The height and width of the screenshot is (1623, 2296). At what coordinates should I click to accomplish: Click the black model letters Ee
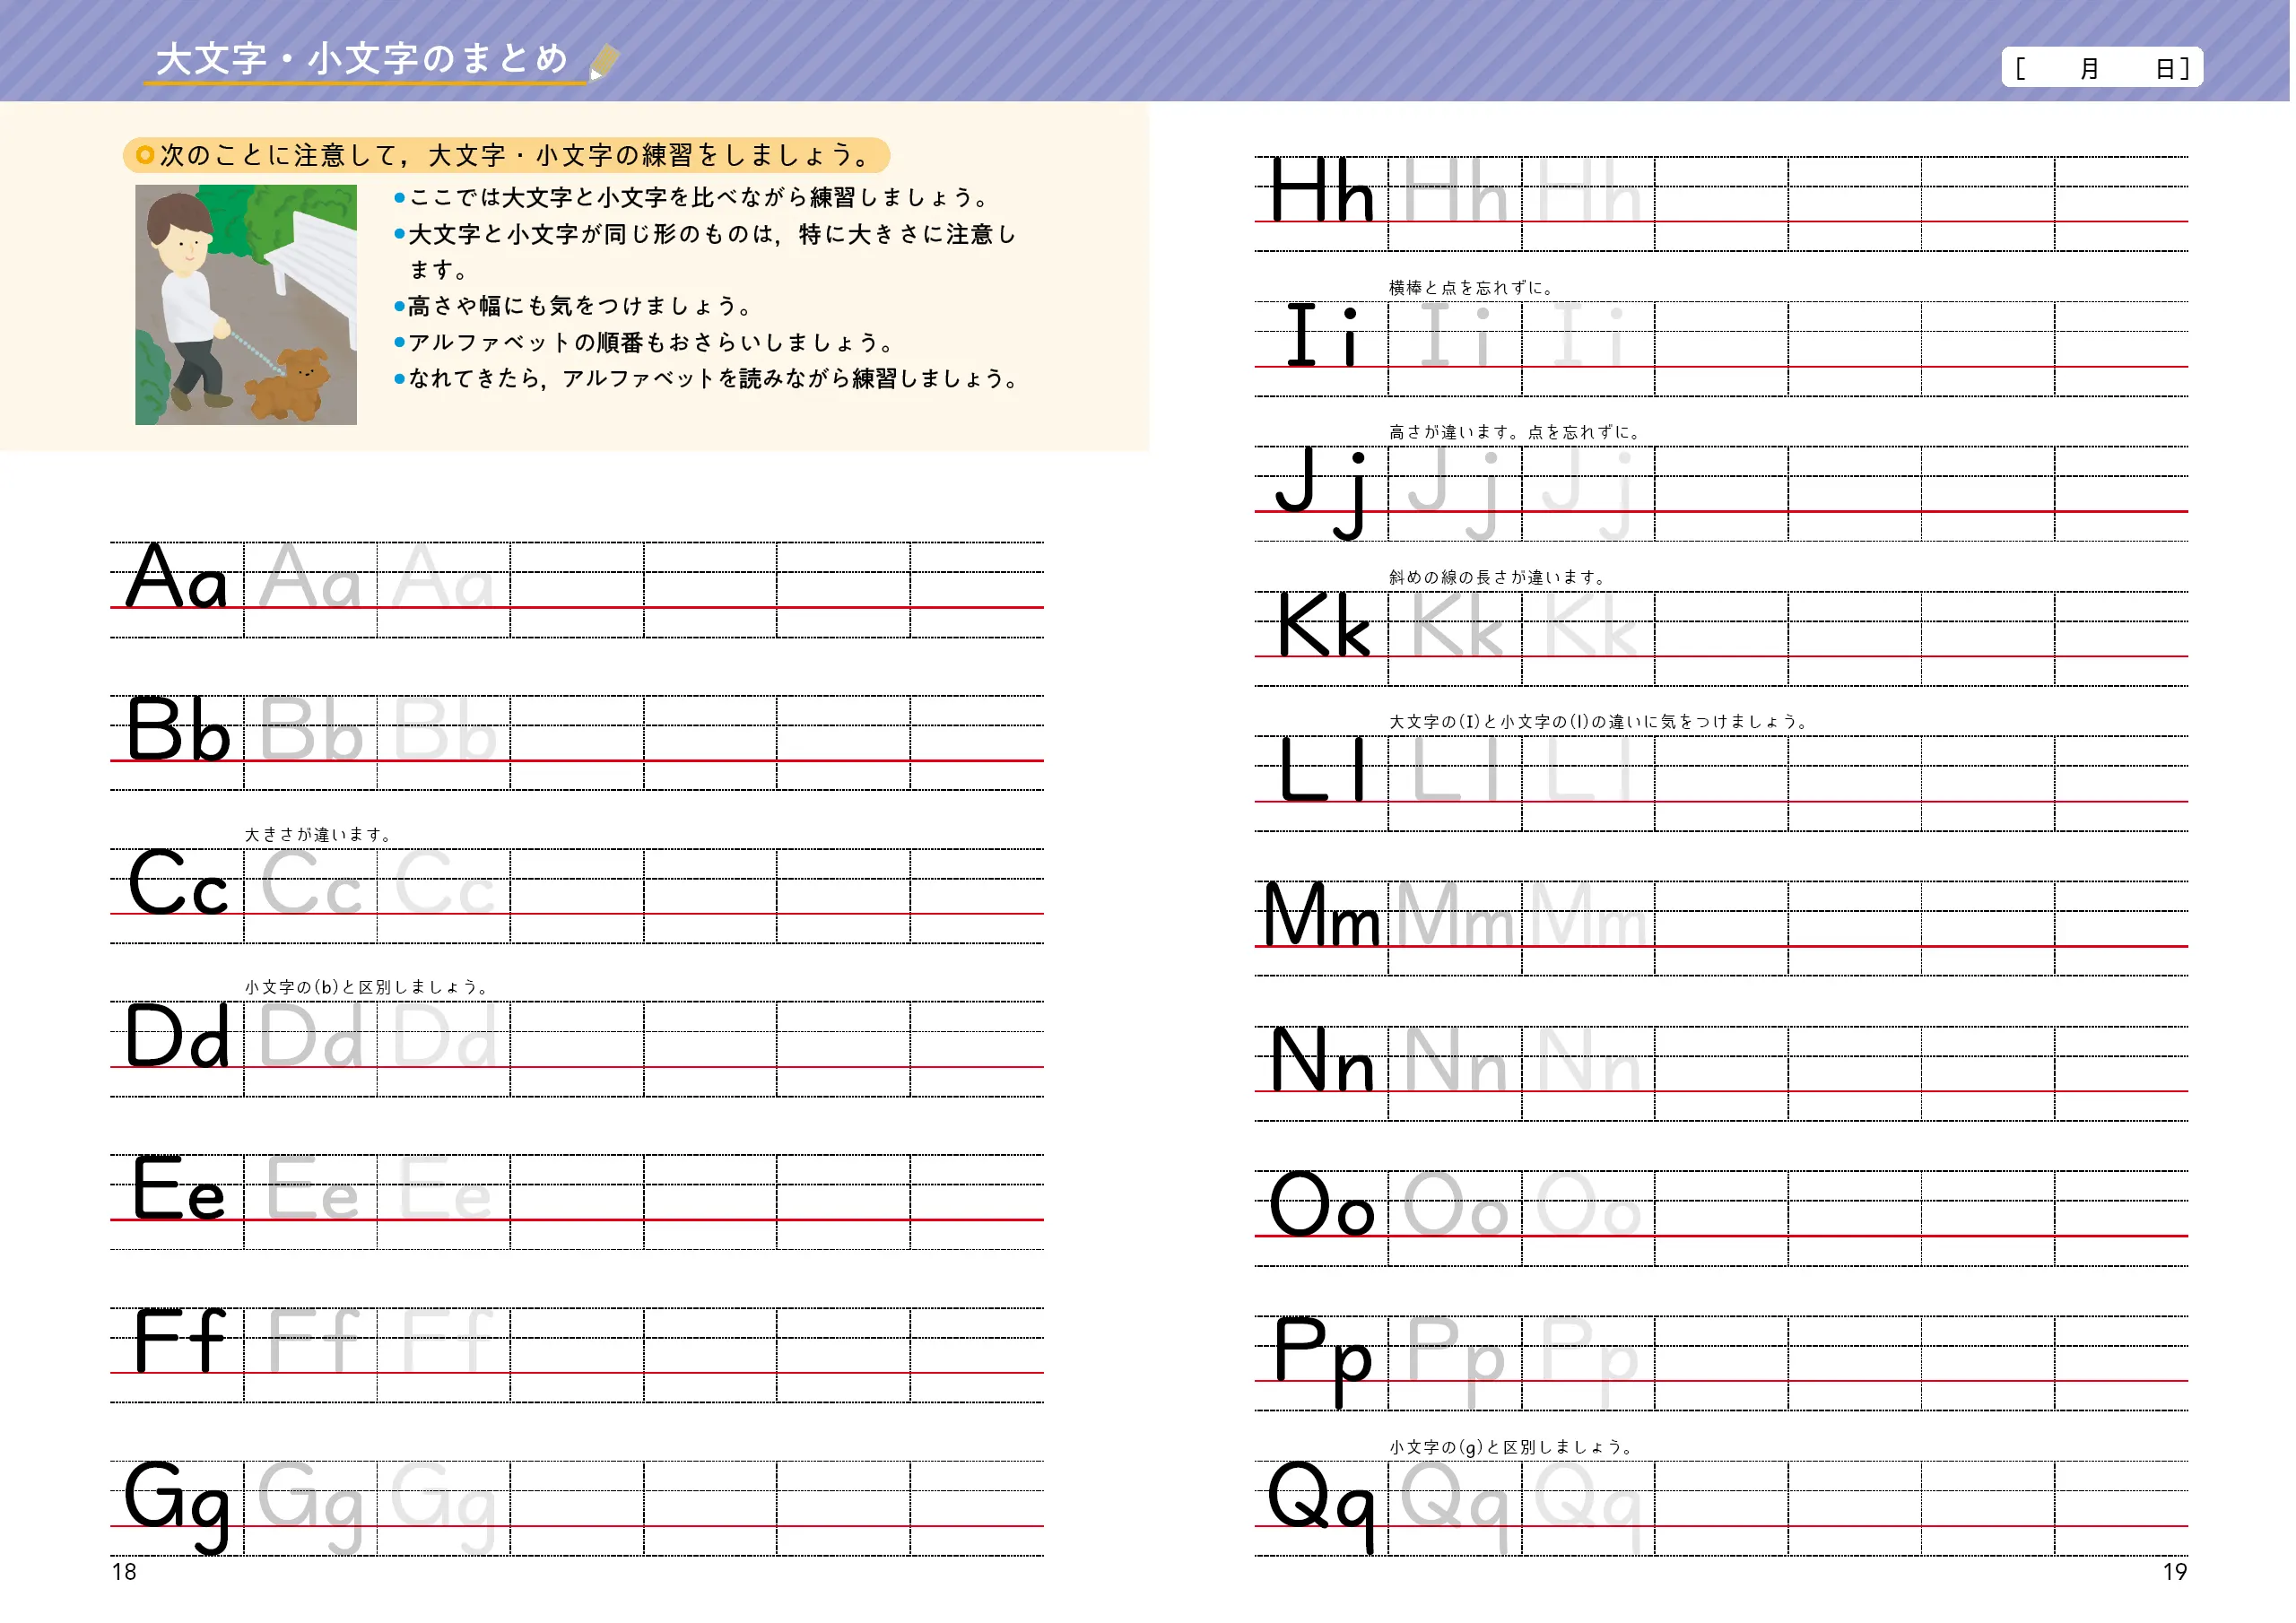tap(180, 1188)
